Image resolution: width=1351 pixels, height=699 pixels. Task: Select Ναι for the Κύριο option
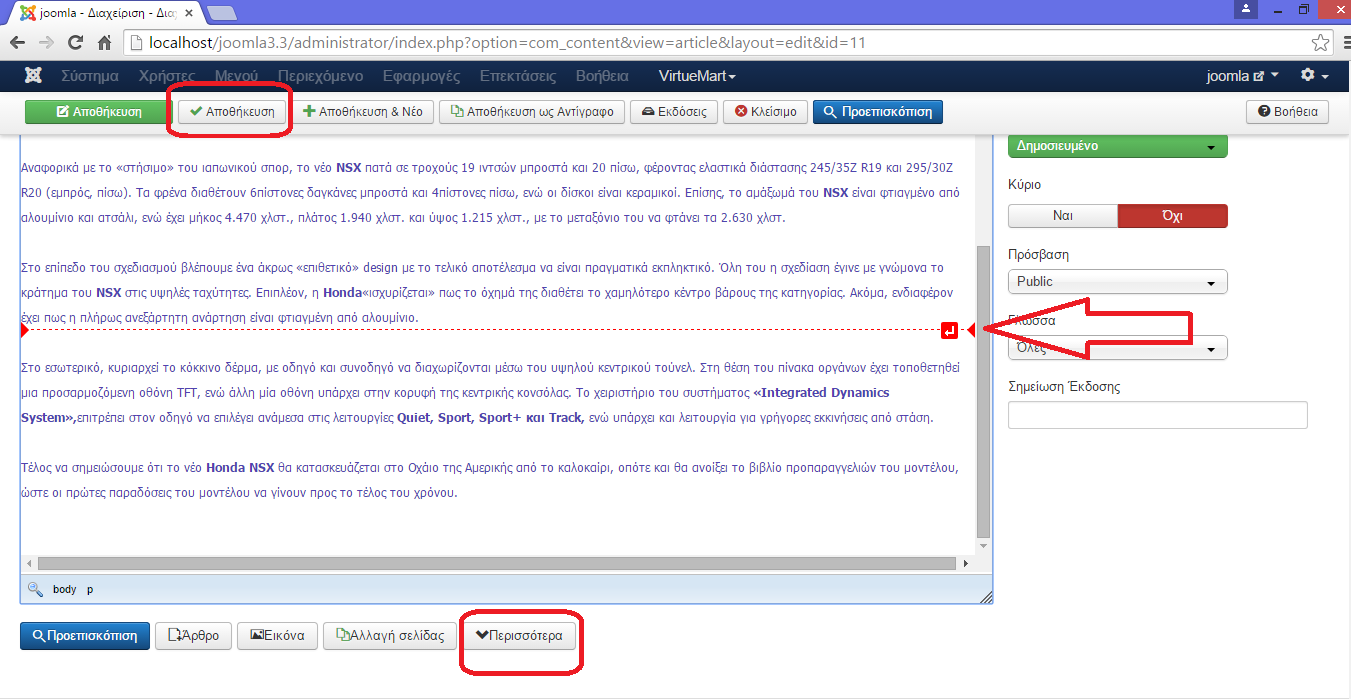pyautogui.click(x=1063, y=216)
